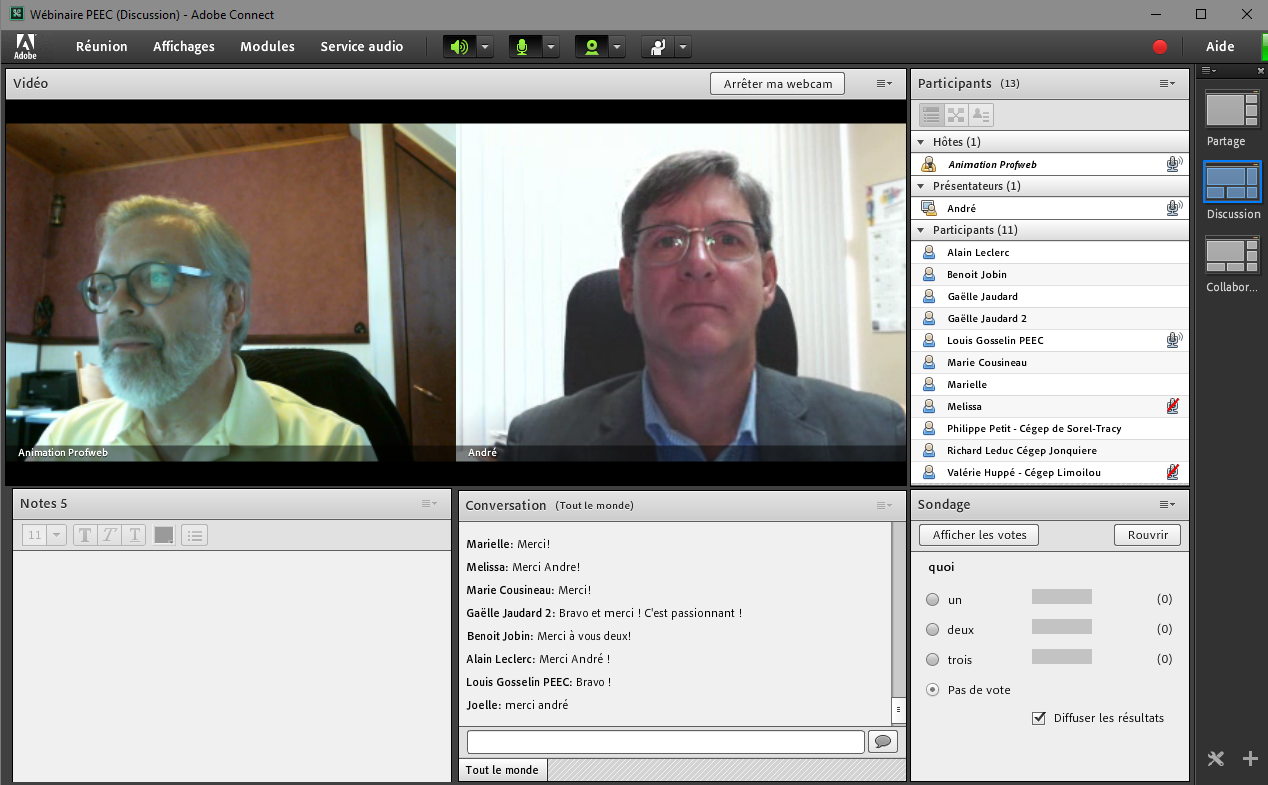The image size is (1268, 785).
Task: Click the raise hand status icon
Action: pos(657,47)
